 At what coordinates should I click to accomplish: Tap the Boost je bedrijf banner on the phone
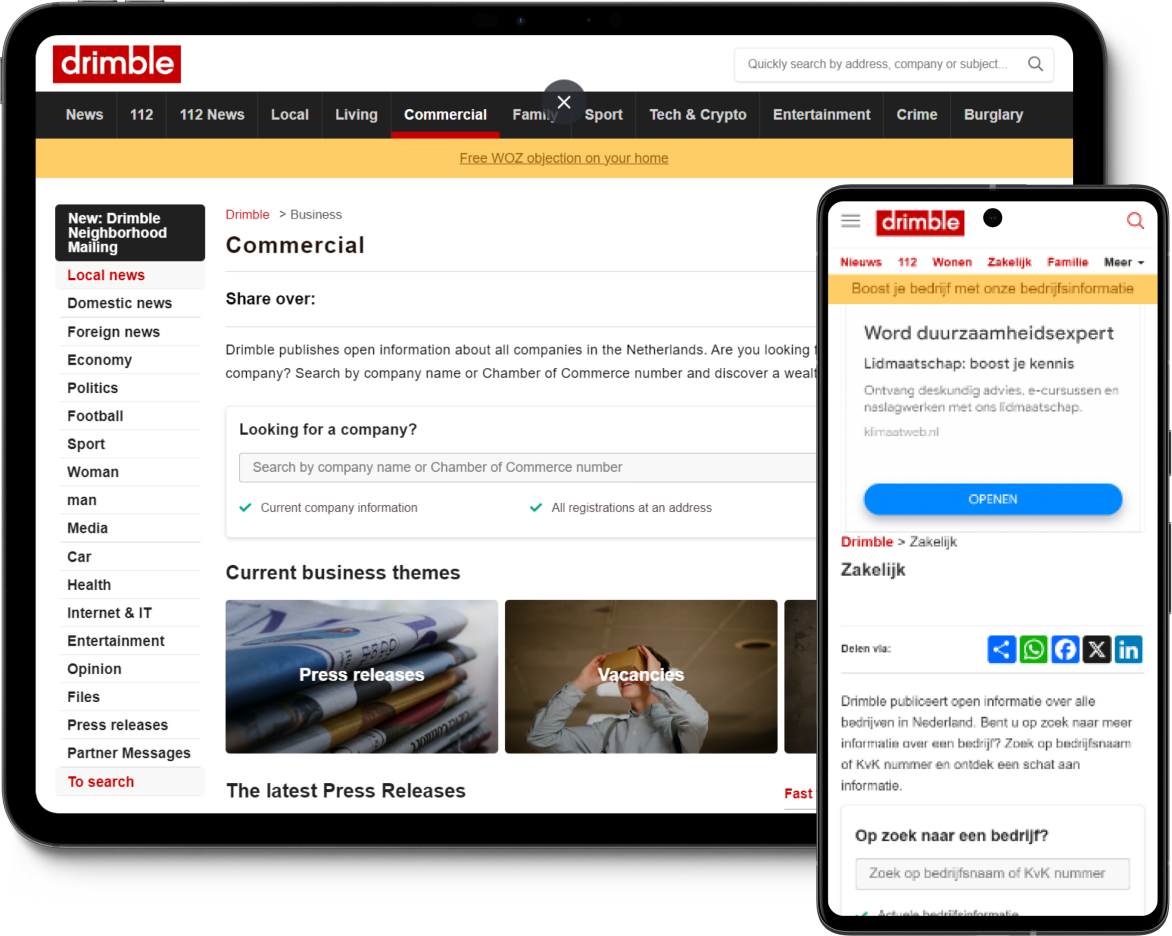(993, 289)
